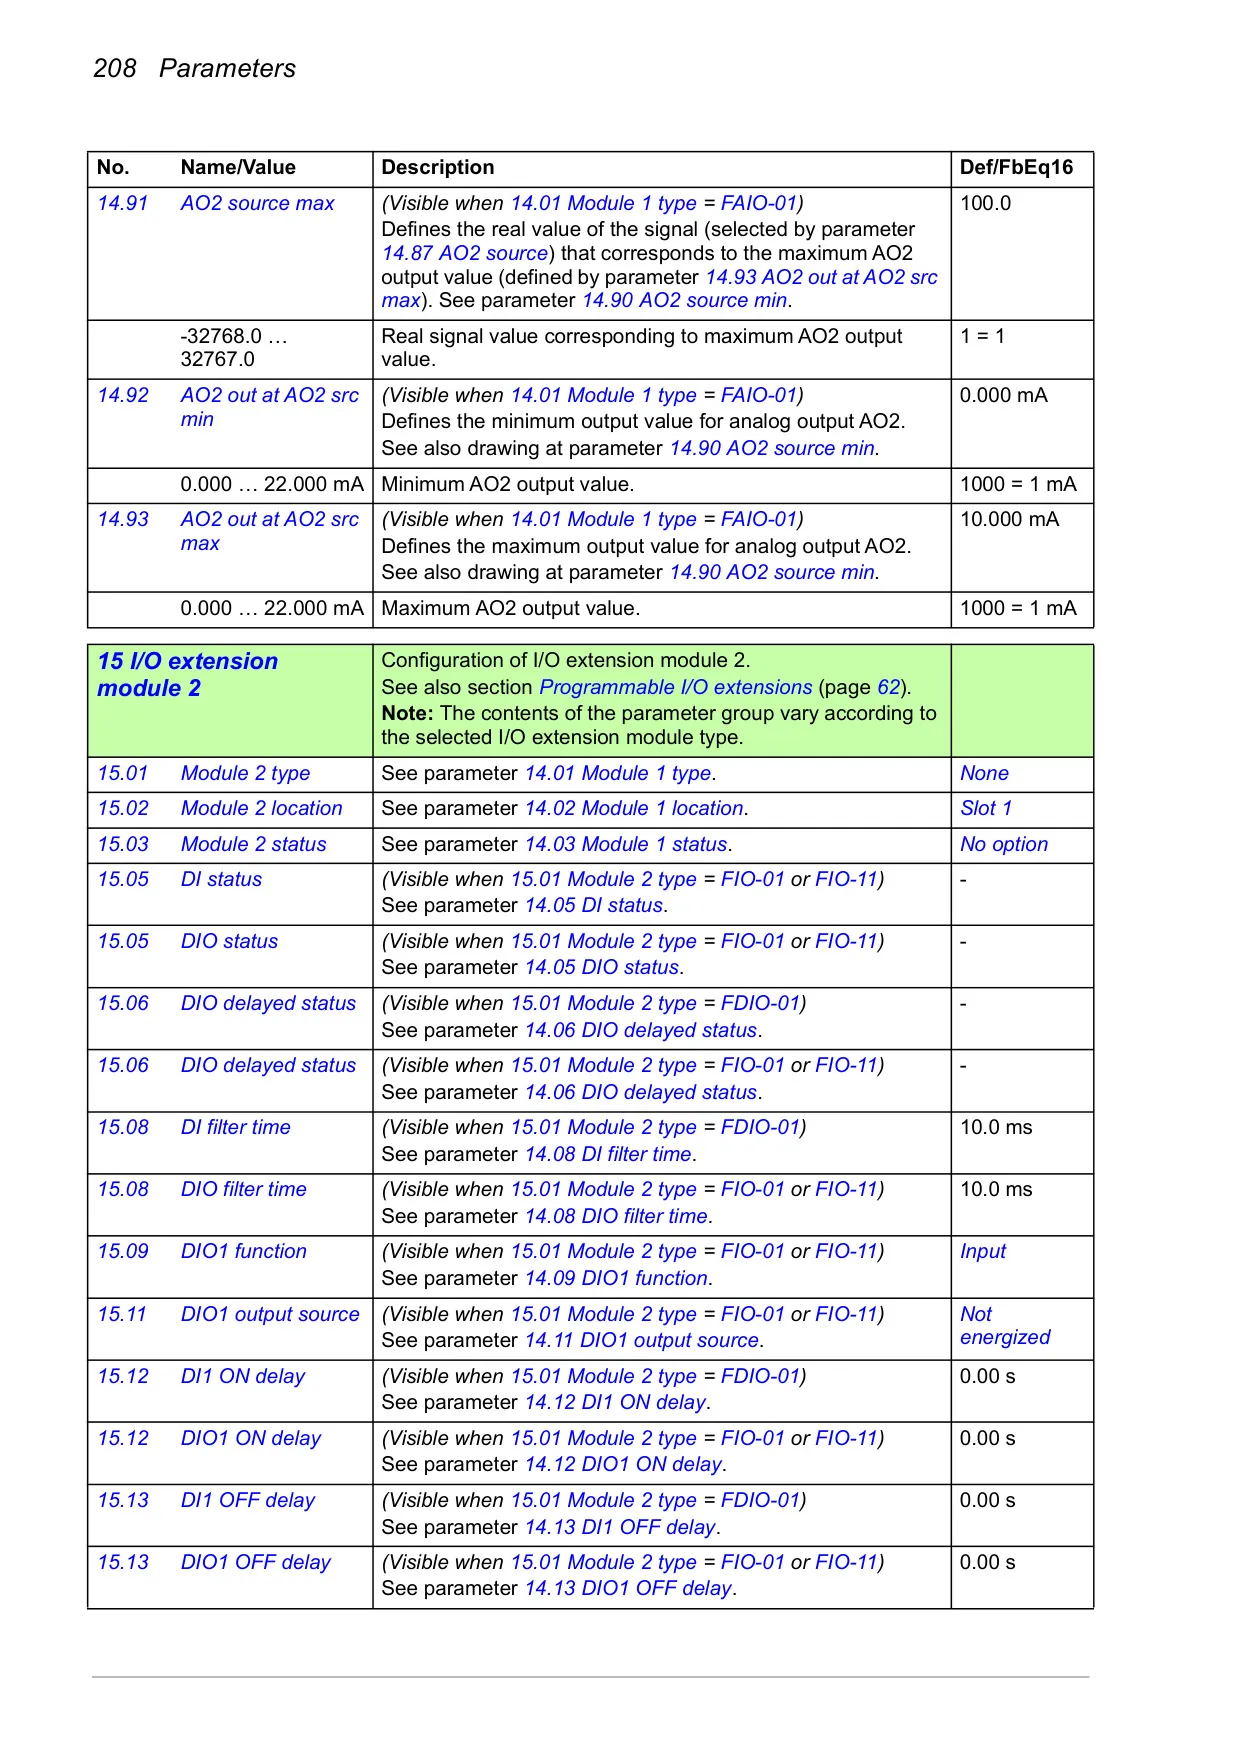Open page 62 reference link
The height and width of the screenshot is (1762, 1240).
889,687
